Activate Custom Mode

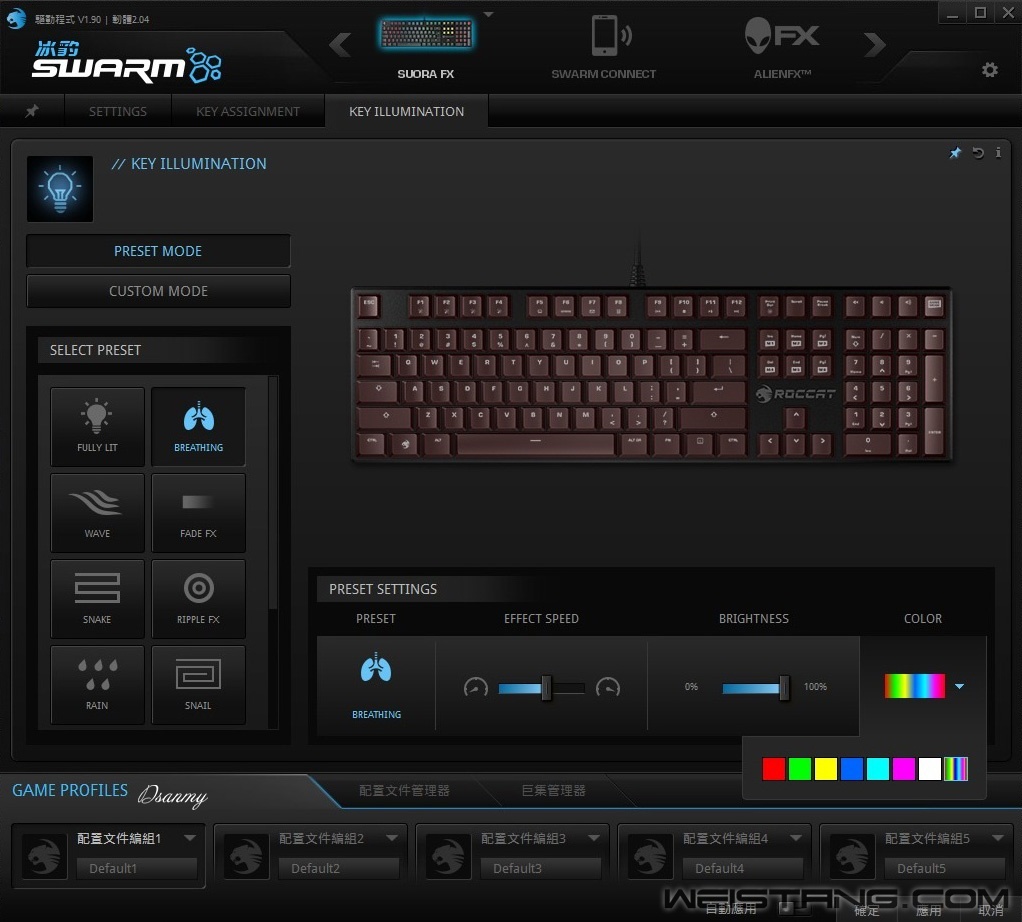(158, 291)
